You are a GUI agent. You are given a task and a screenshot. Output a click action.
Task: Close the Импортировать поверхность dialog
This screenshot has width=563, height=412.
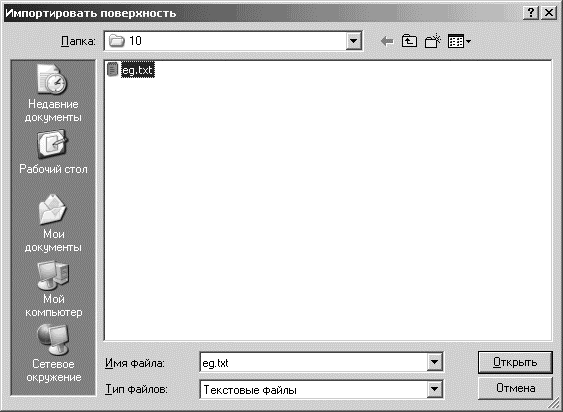click(549, 13)
